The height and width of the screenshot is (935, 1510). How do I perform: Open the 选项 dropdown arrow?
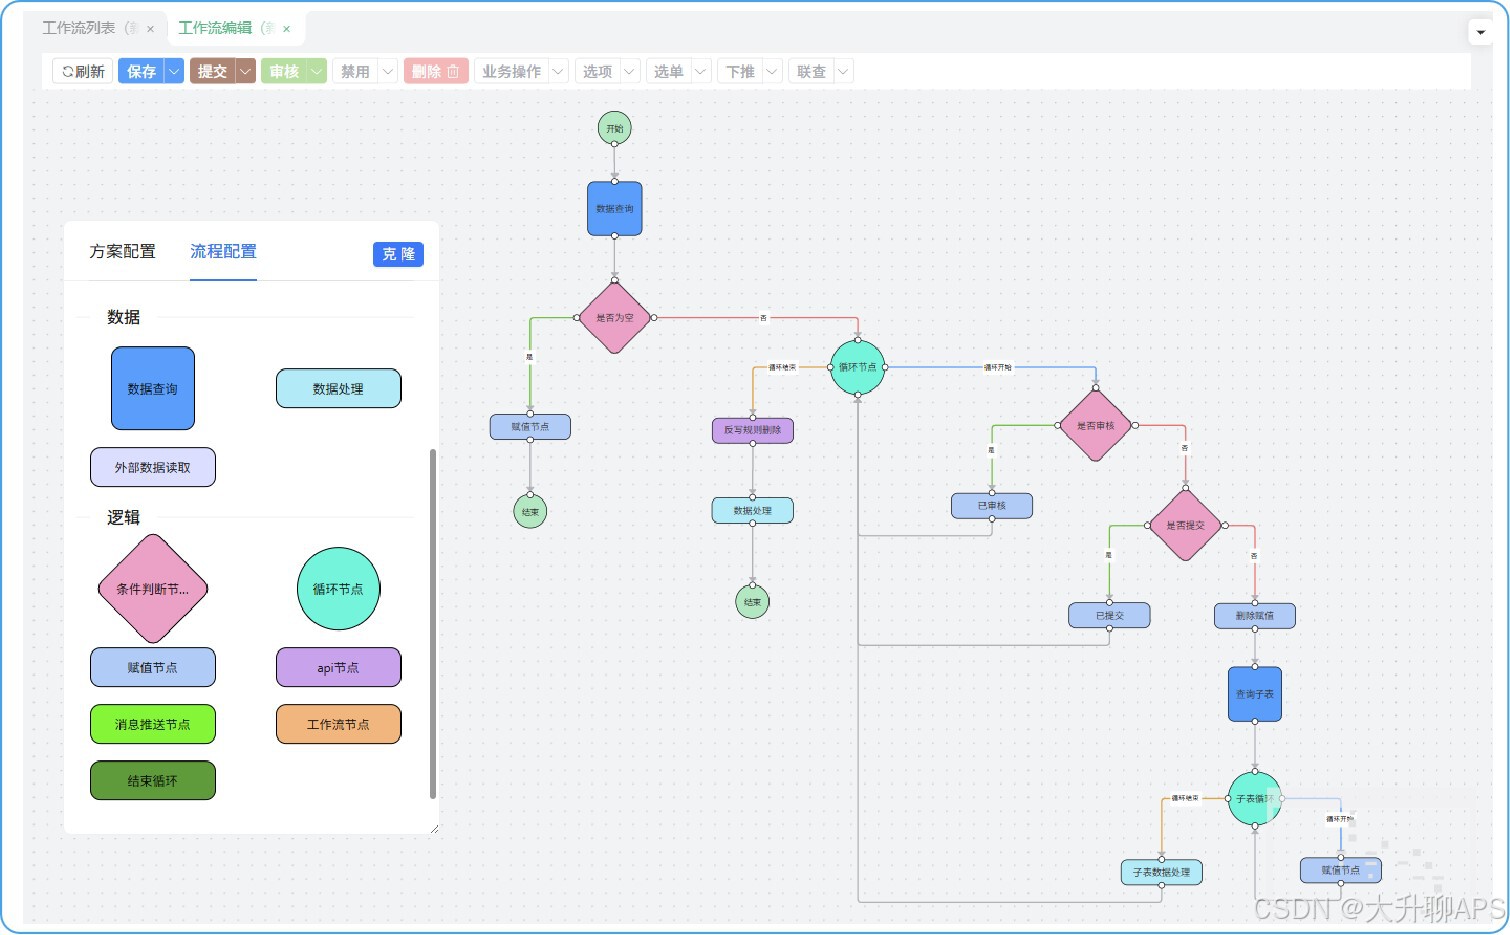(x=630, y=71)
